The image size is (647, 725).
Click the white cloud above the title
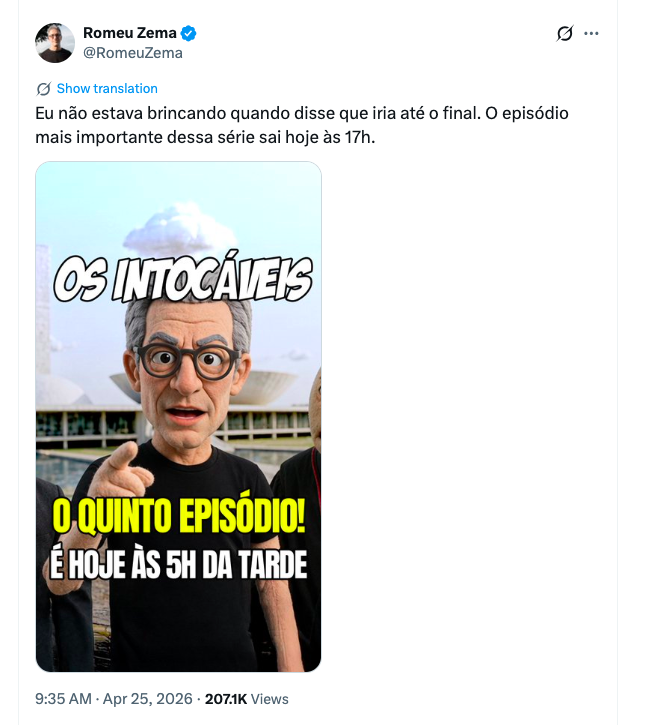click(x=180, y=229)
